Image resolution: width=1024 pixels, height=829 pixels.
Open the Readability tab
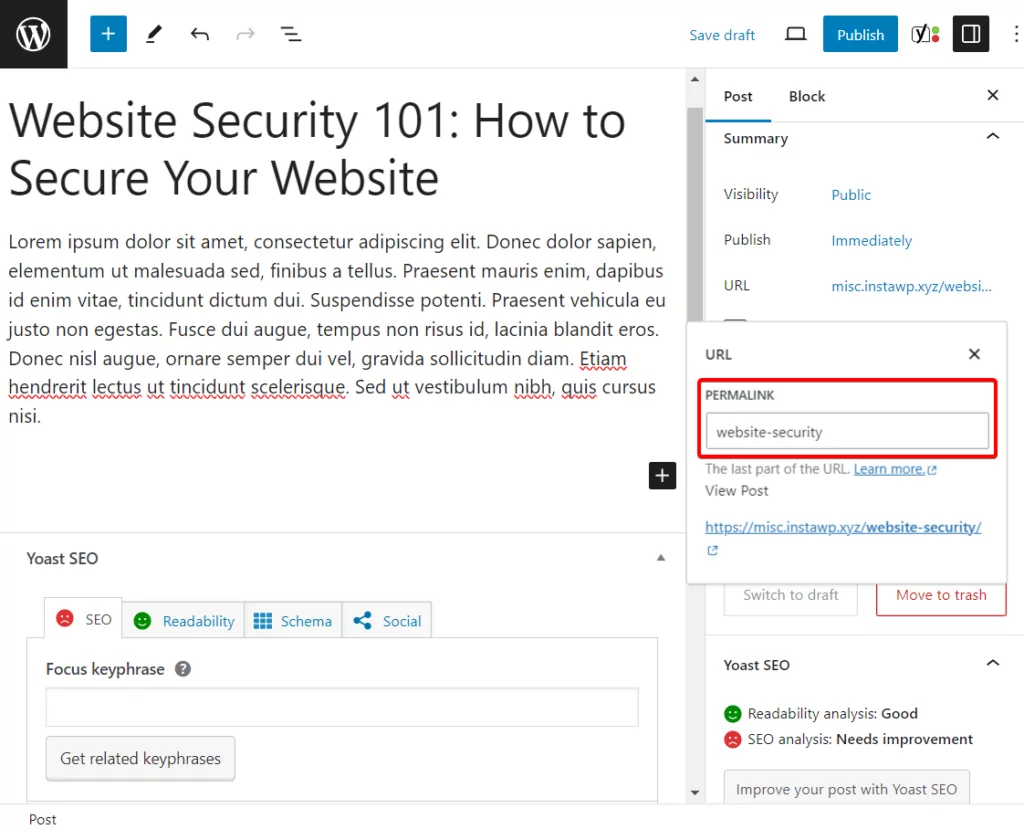[x=184, y=621]
